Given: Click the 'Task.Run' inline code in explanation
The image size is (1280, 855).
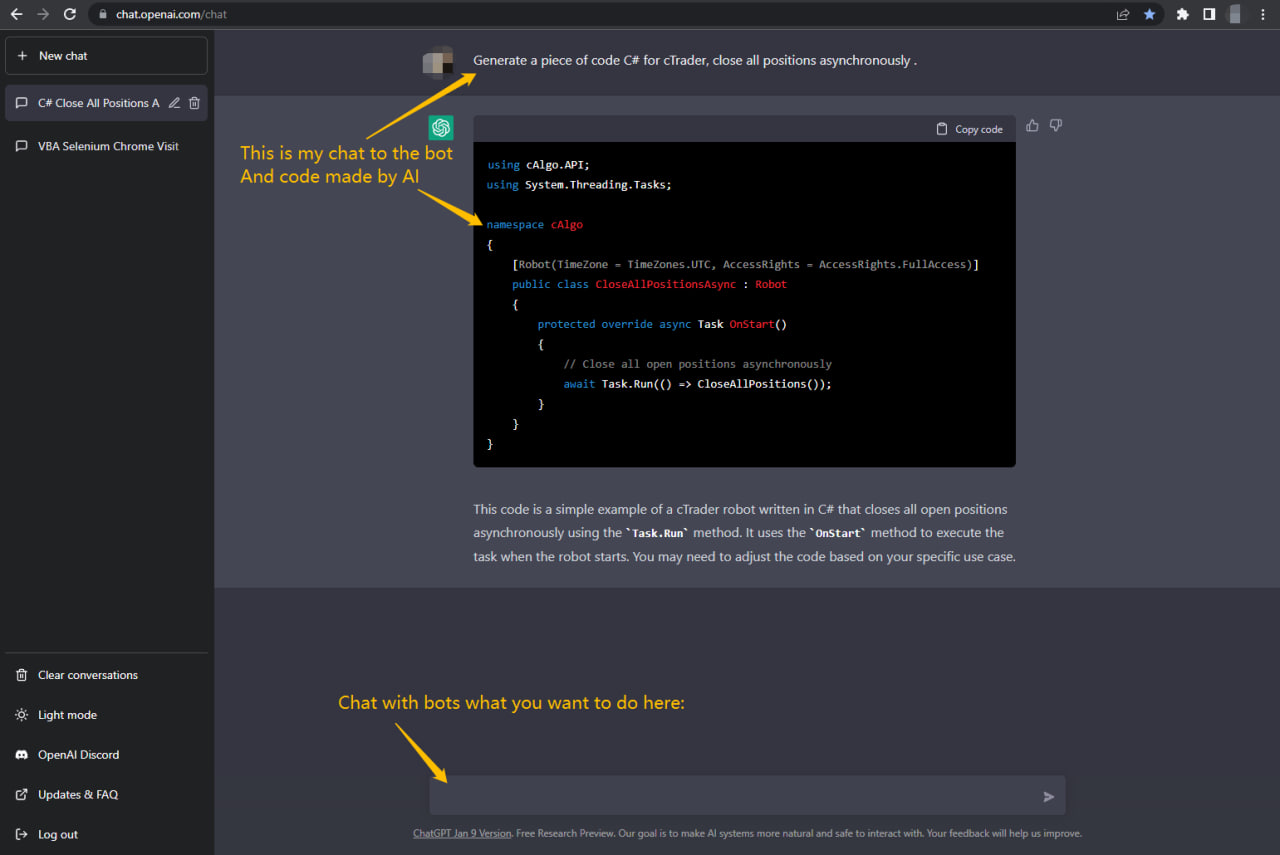Looking at the screenshot, I should [659, 533].
